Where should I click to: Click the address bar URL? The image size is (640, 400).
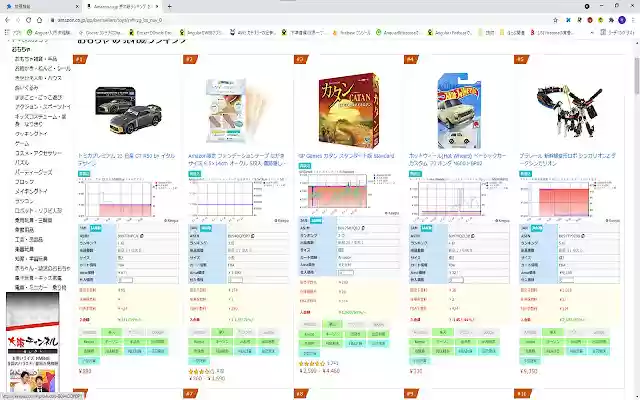[x=109, y=20]
